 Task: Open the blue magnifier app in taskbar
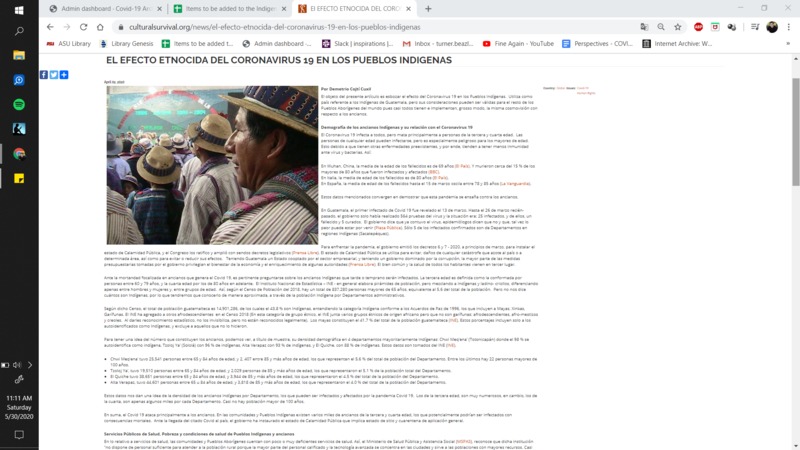[x=19, y=80]
